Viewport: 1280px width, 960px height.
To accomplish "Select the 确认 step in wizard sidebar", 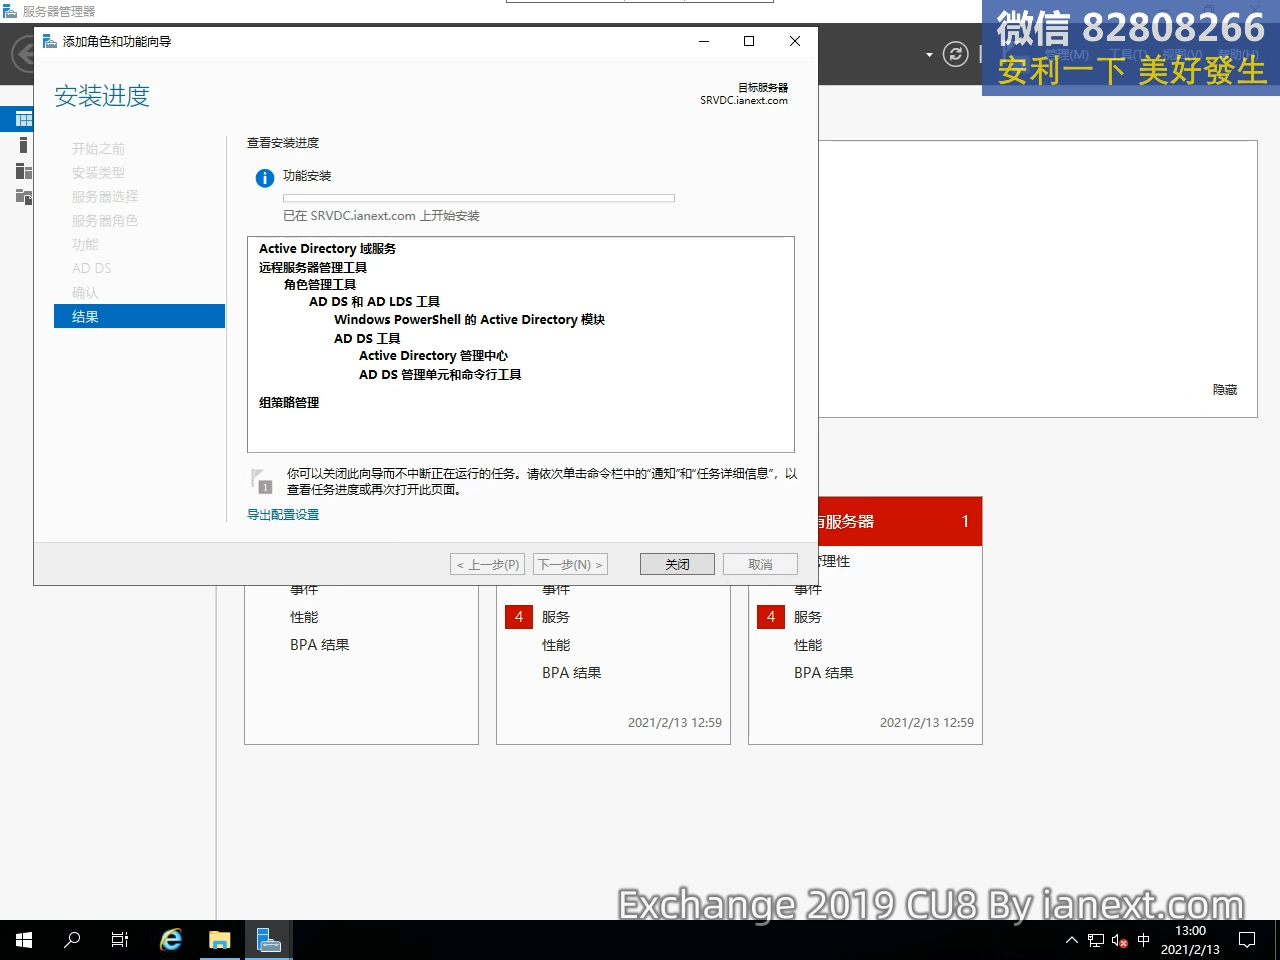I will (85, 292).
